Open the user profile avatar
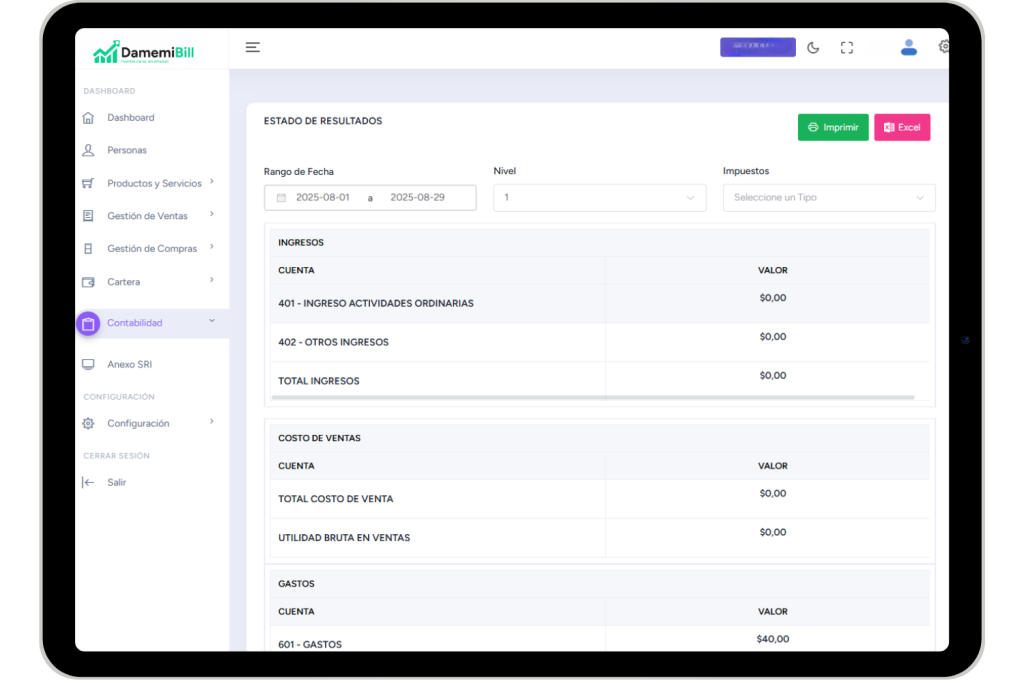The width and height of the screenshot is (1024, 683). tap(908, 47)
